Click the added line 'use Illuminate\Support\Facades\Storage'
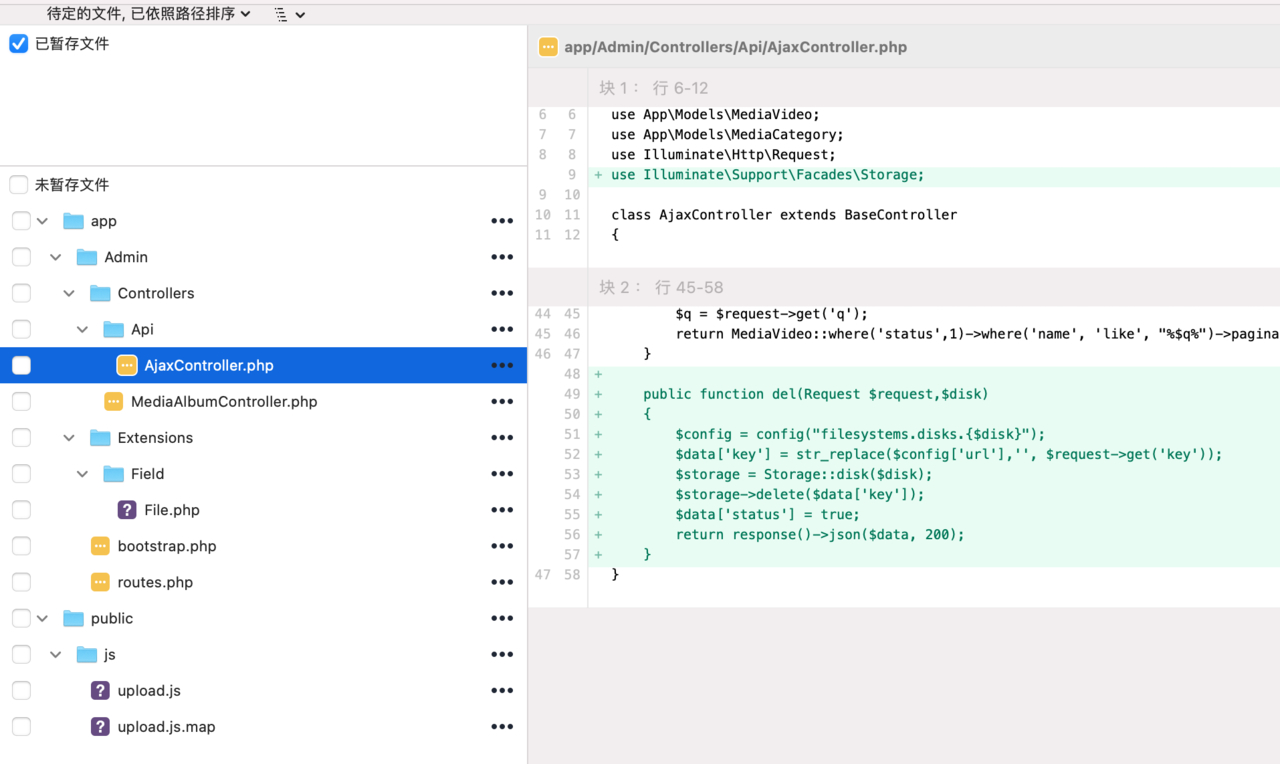 767,175
